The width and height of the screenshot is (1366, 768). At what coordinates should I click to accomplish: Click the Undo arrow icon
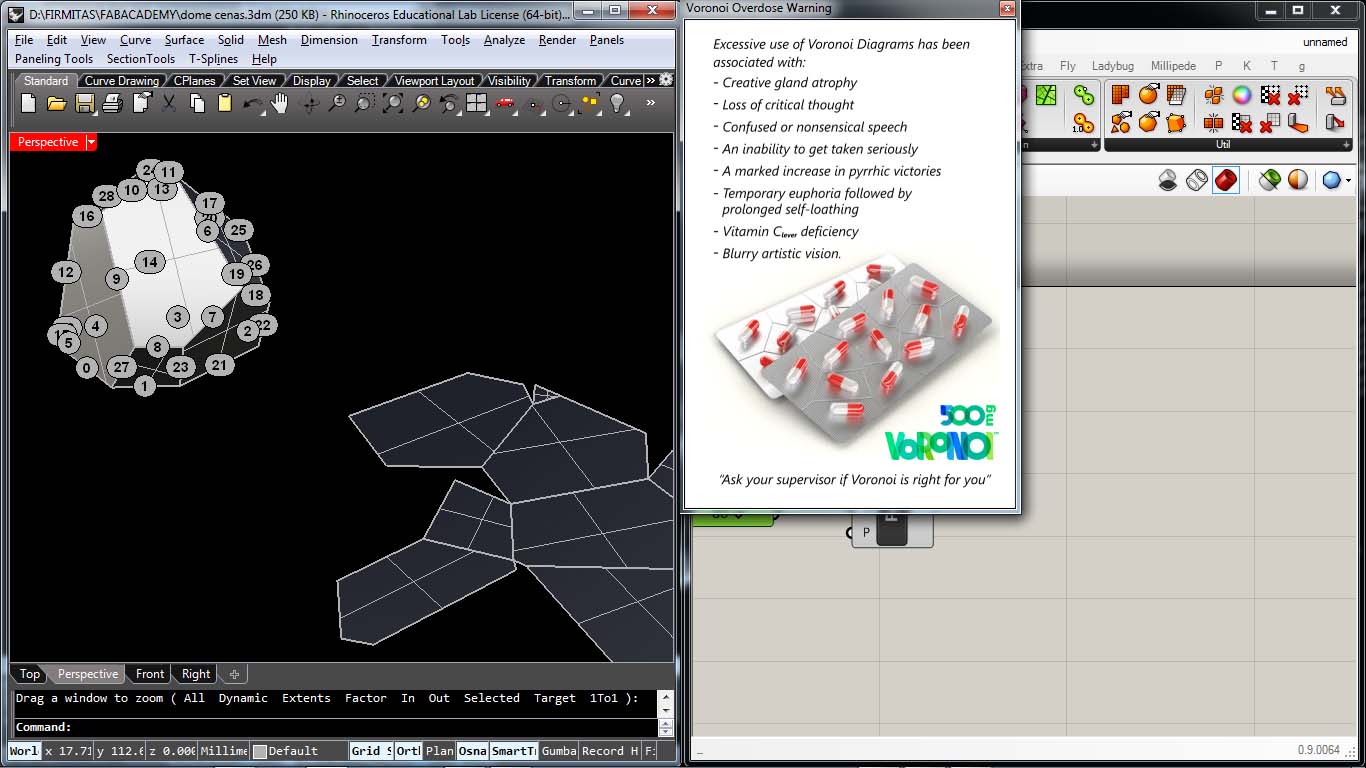[253, 103]
